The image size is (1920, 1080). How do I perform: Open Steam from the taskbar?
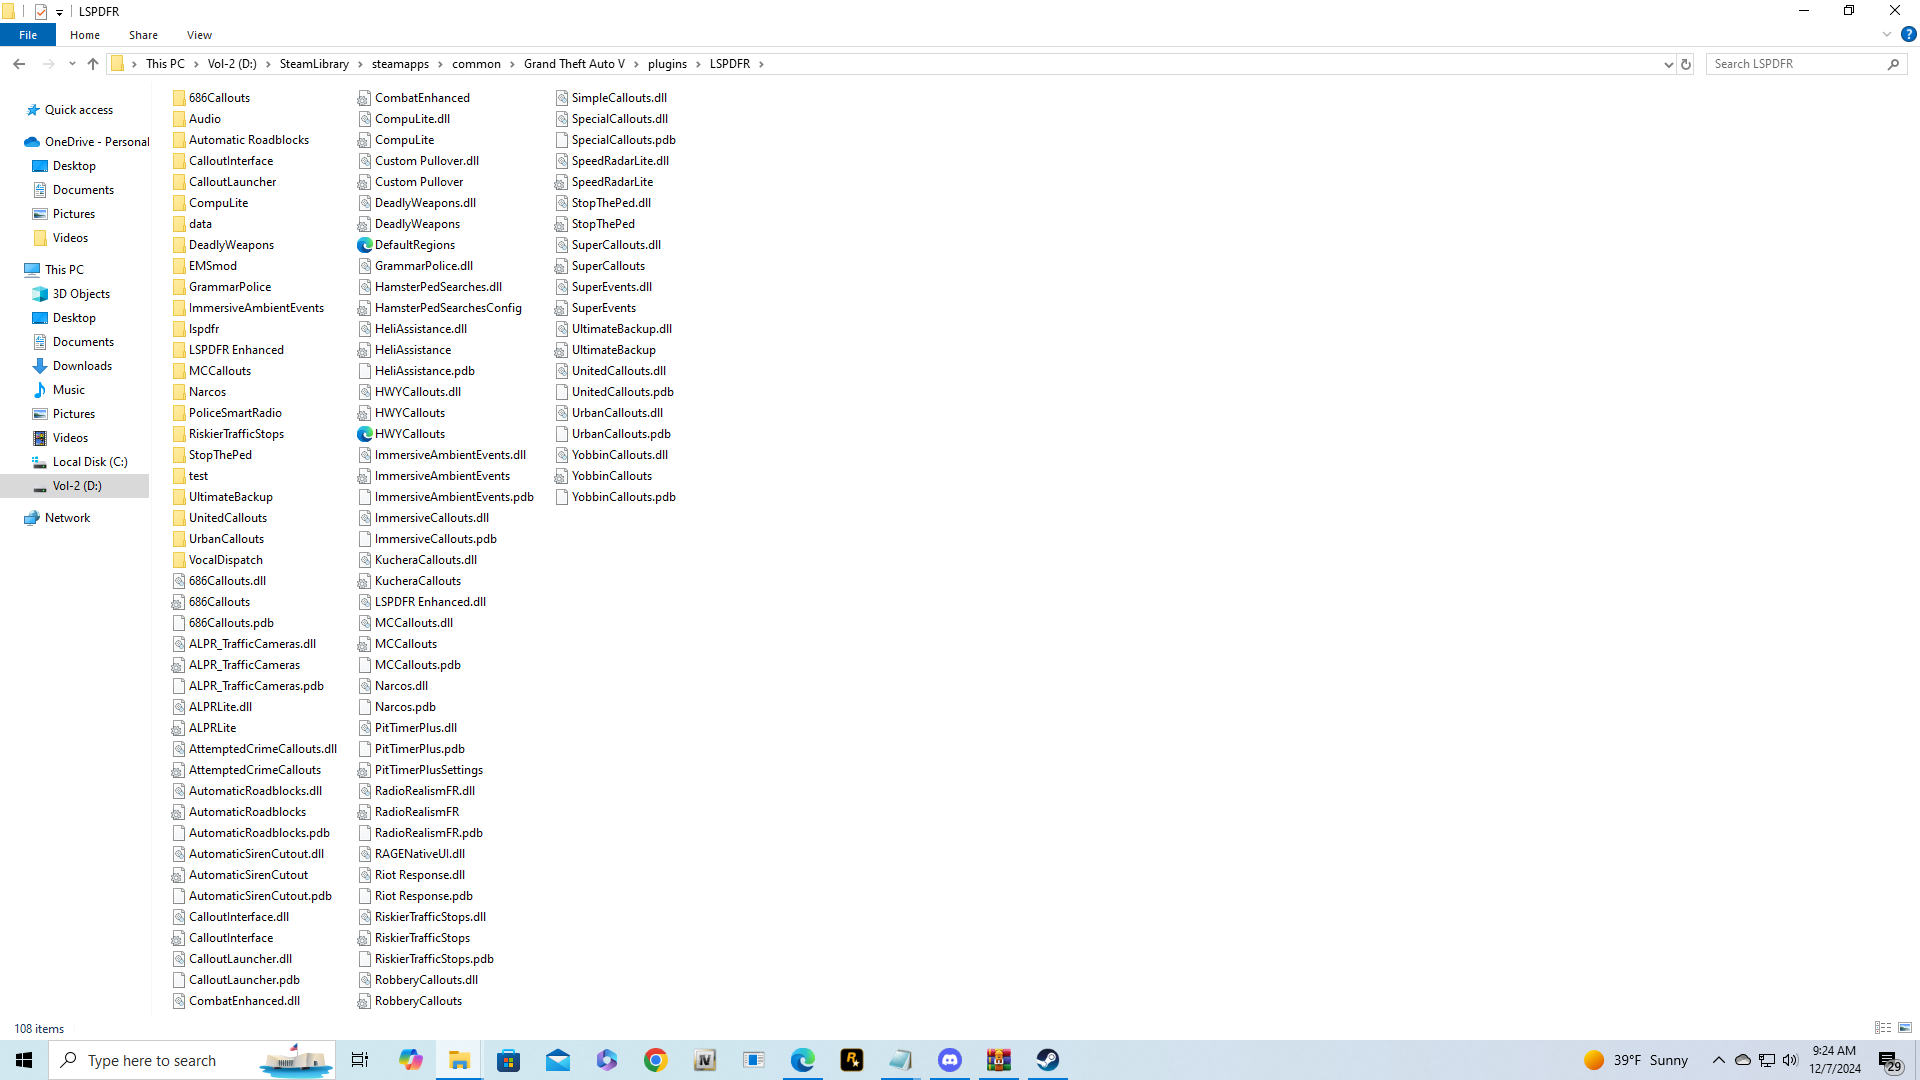1047,1060
